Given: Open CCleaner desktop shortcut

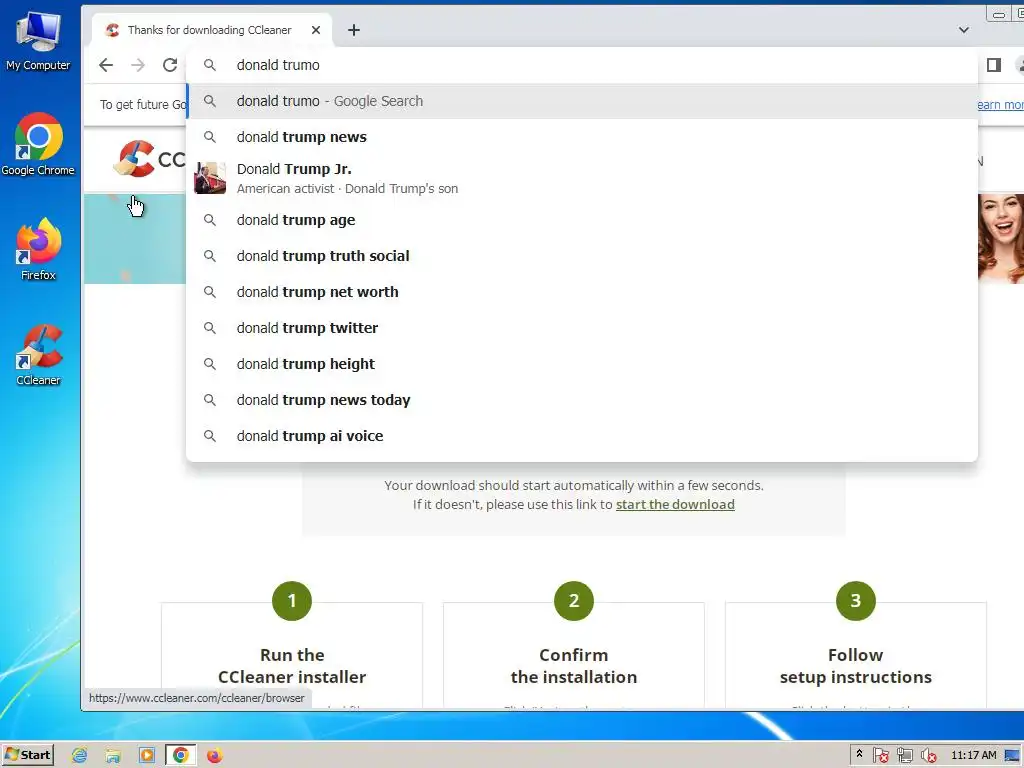Looking at the screenshot, I should (38, 355).
